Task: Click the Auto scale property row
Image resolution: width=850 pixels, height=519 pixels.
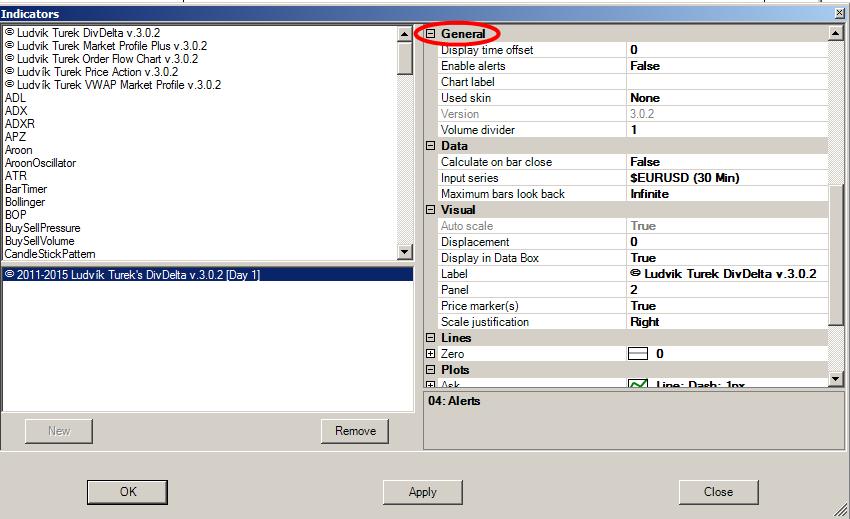Action: pyautogui.click(x=632, y=226)
